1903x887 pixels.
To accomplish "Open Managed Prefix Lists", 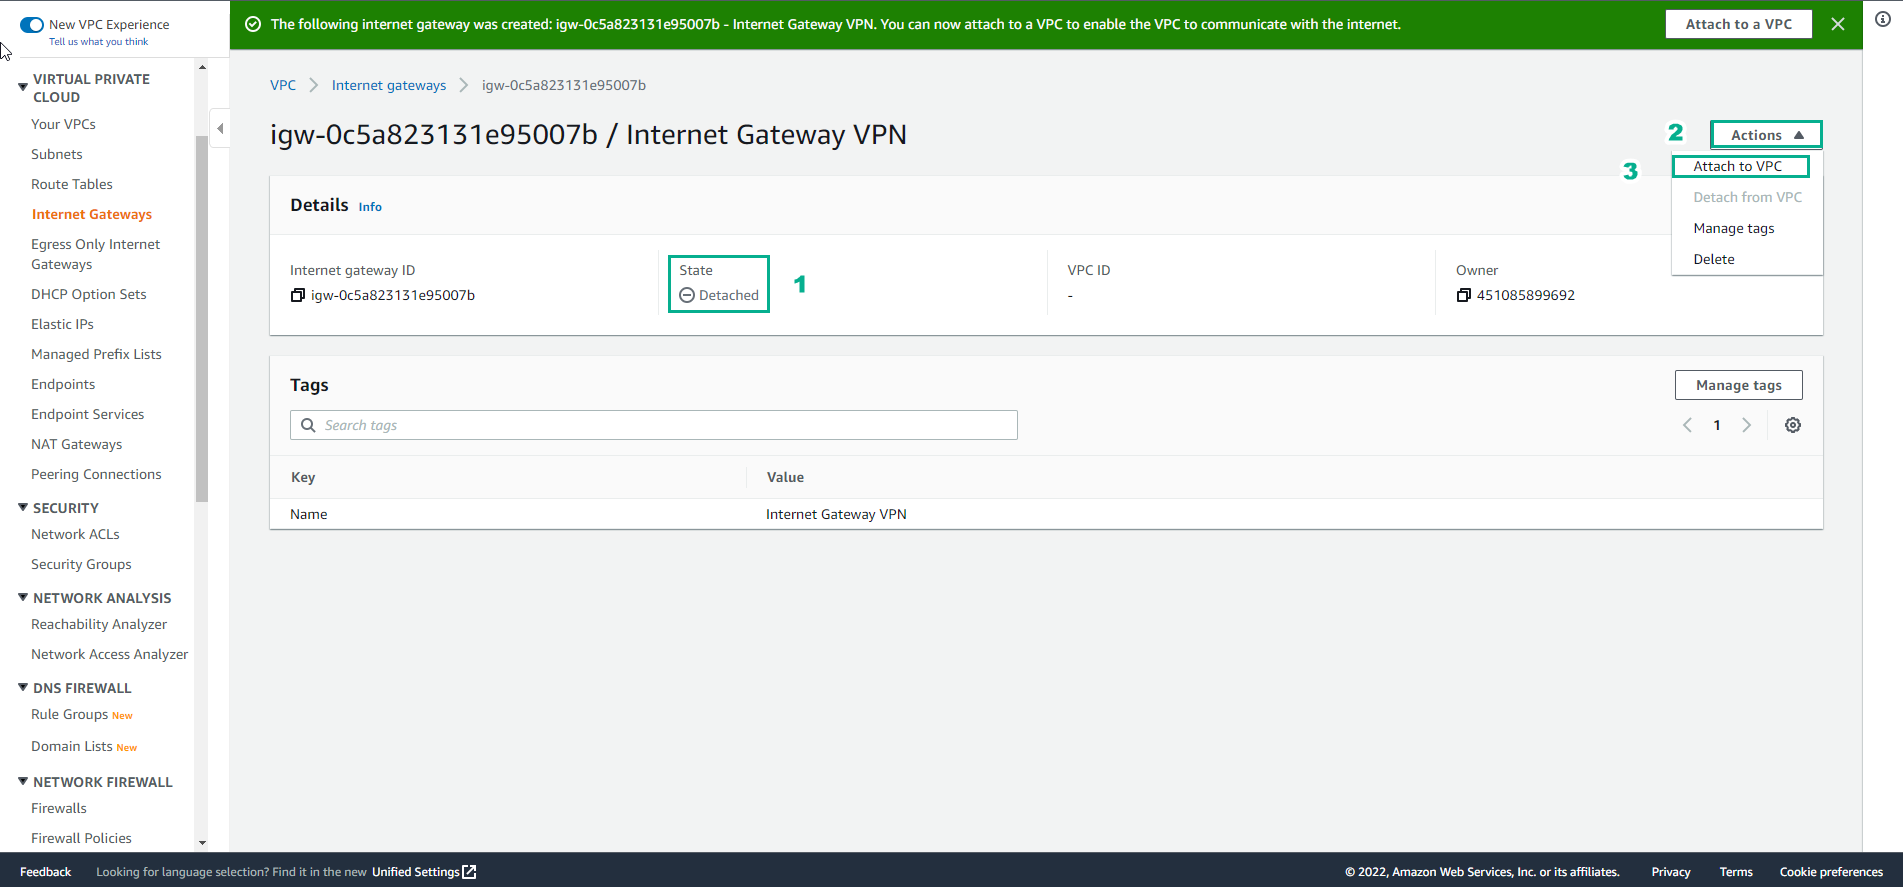I will tap(96, 354).
